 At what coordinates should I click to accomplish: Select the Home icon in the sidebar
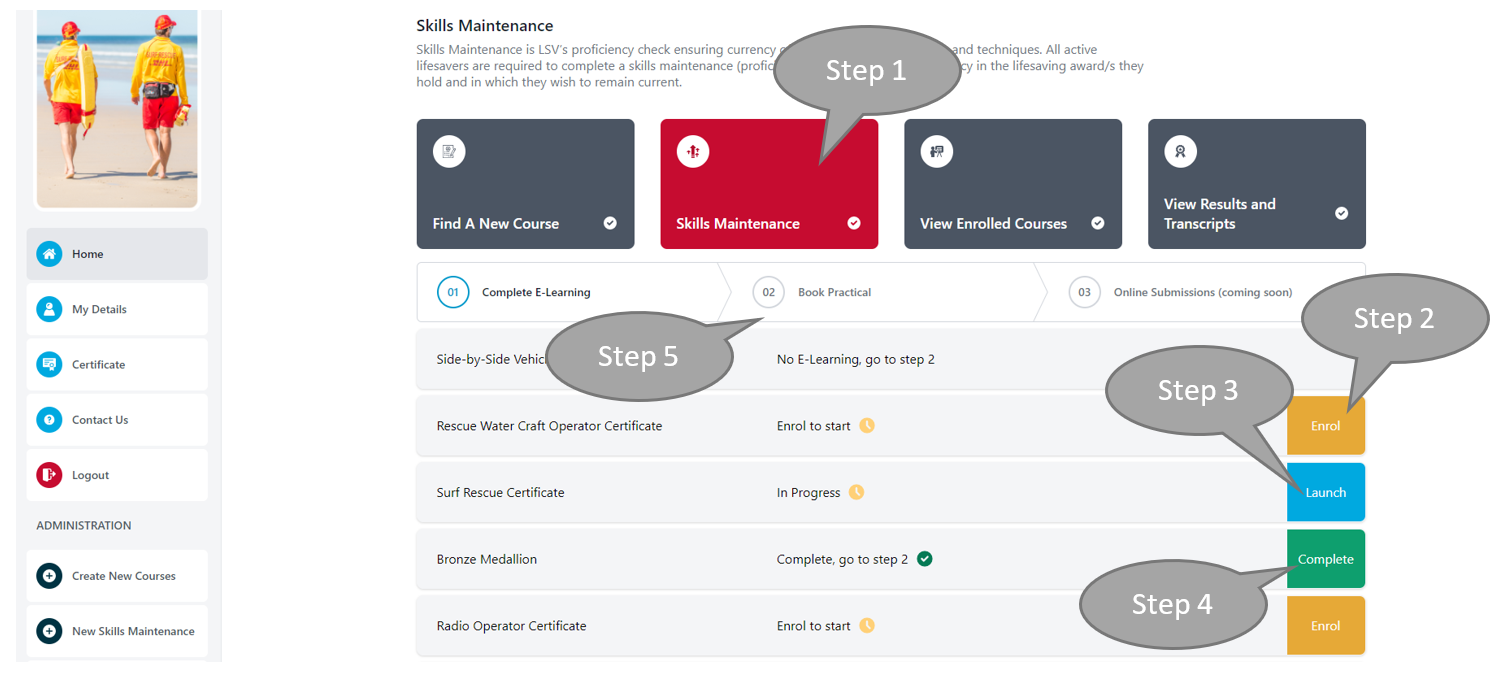point(49,253)
